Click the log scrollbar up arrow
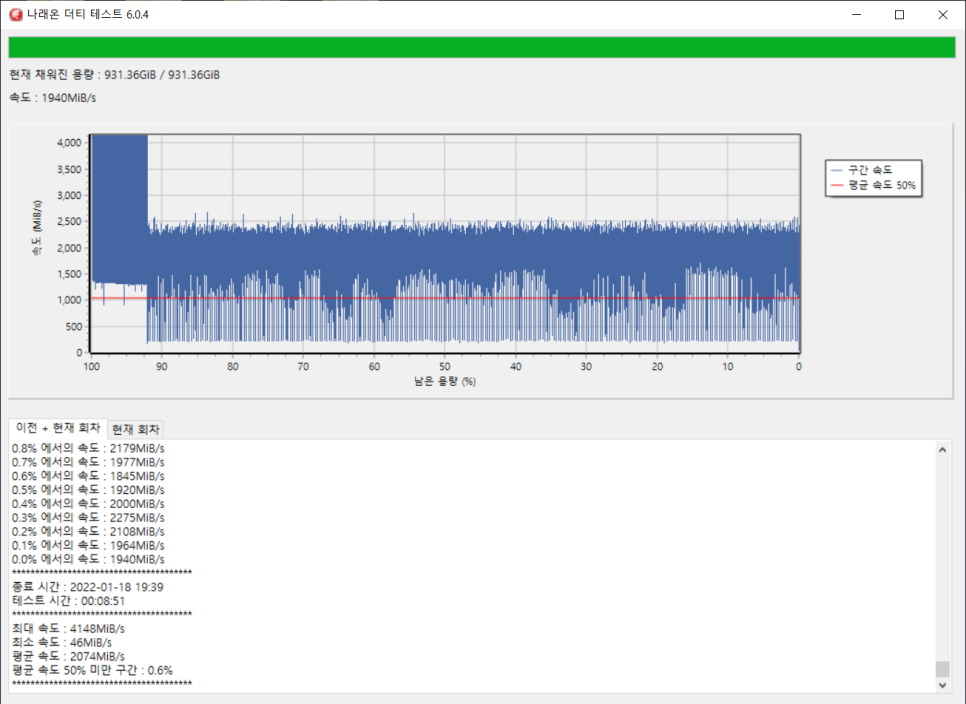This screenshot has height=704, width=966. click(943, 450)
